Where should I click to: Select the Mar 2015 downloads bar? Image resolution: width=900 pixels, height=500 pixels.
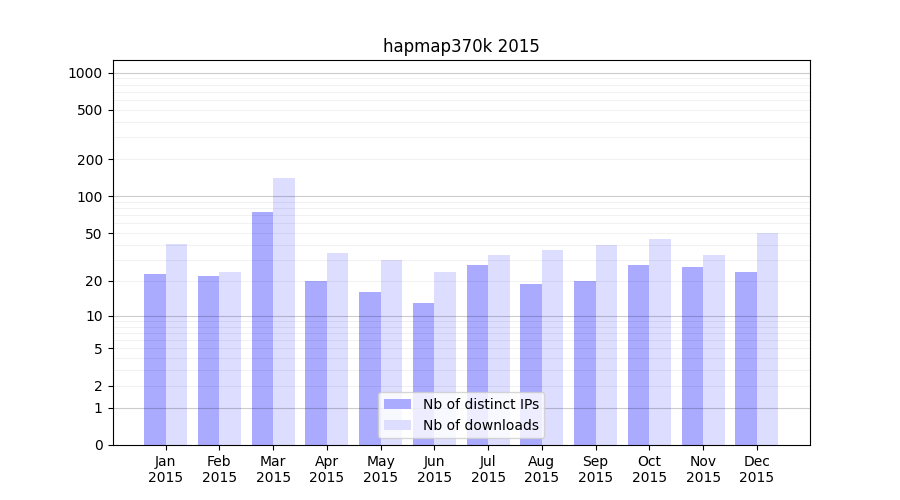point(284,311)
